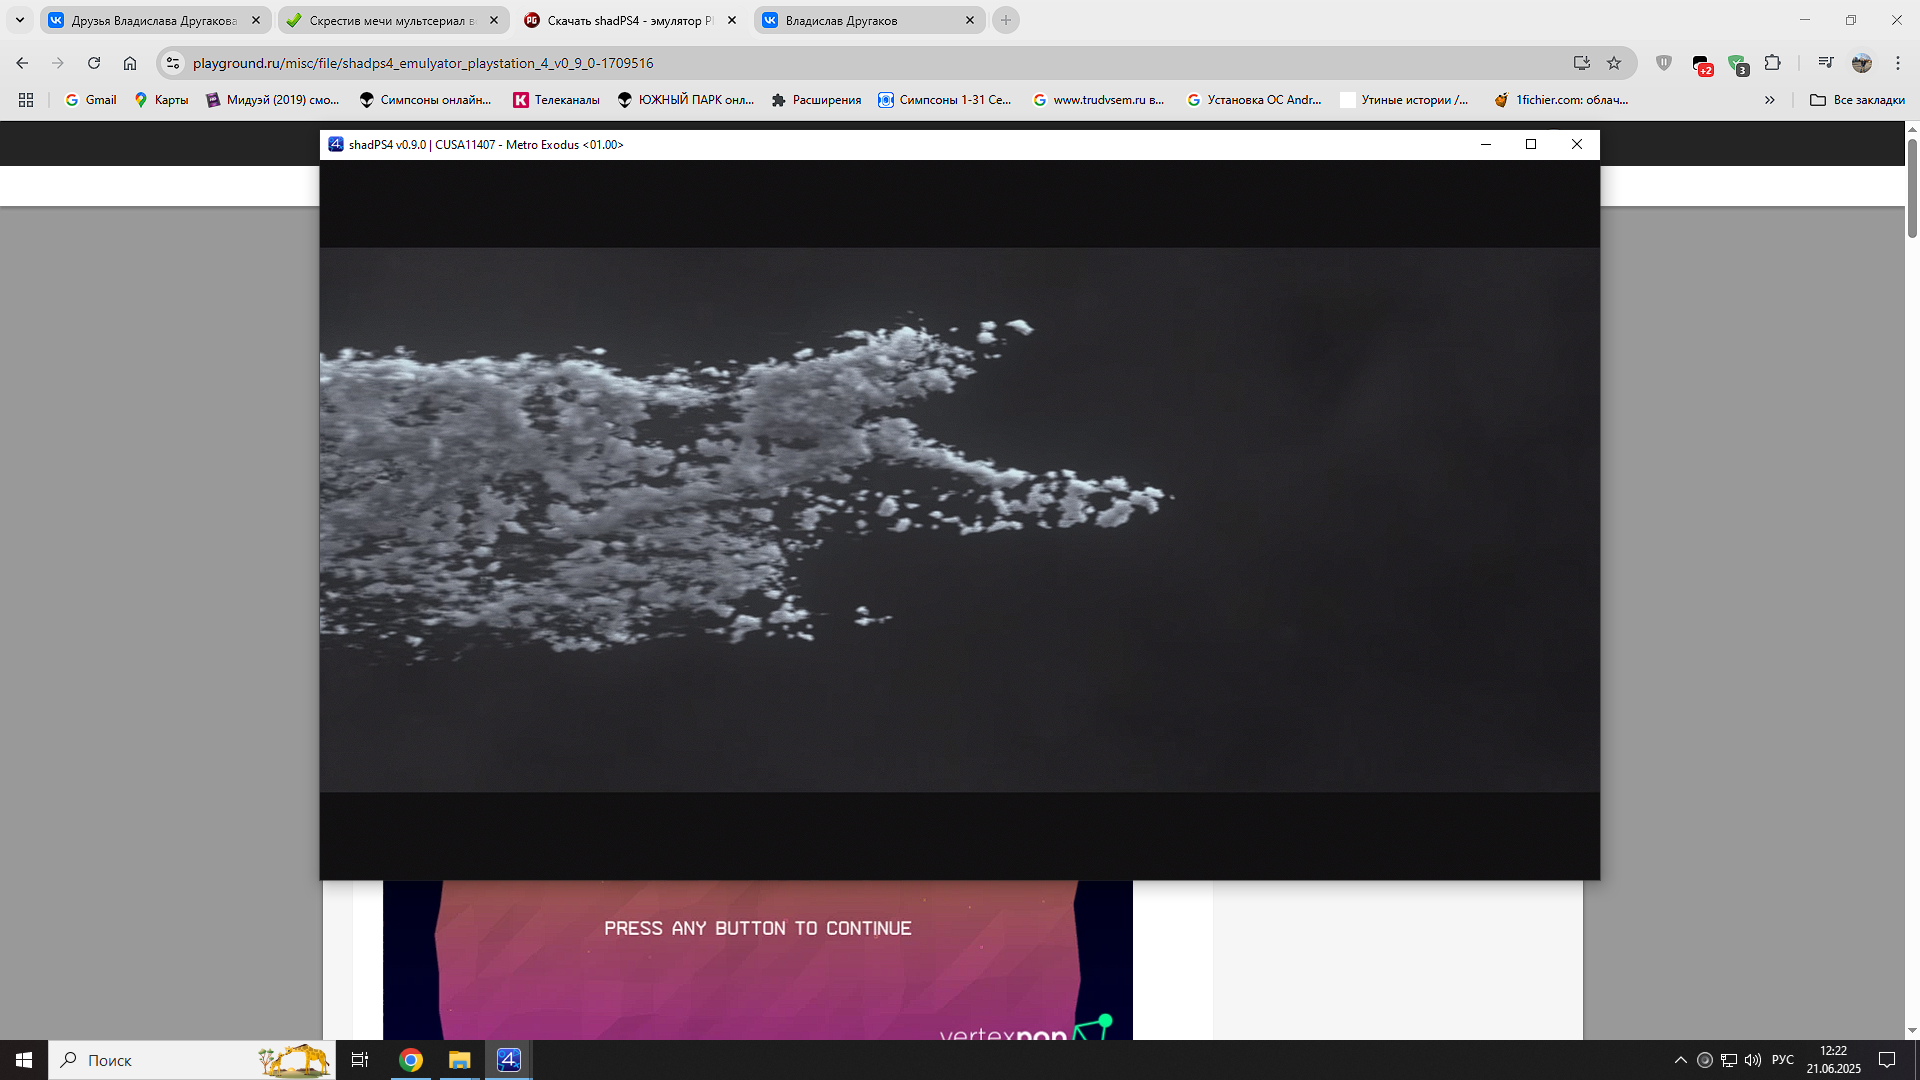Open the ЮЖНЫЙ ПАРК bookmark
1920x1080 pixels.
[x=686, y=100]
